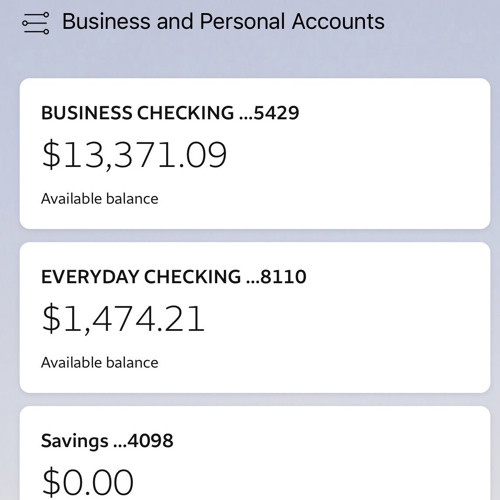Tap the account number 4098 text
Image resolution: width=500 pixels, height=500 pixels.
[150, 441]
